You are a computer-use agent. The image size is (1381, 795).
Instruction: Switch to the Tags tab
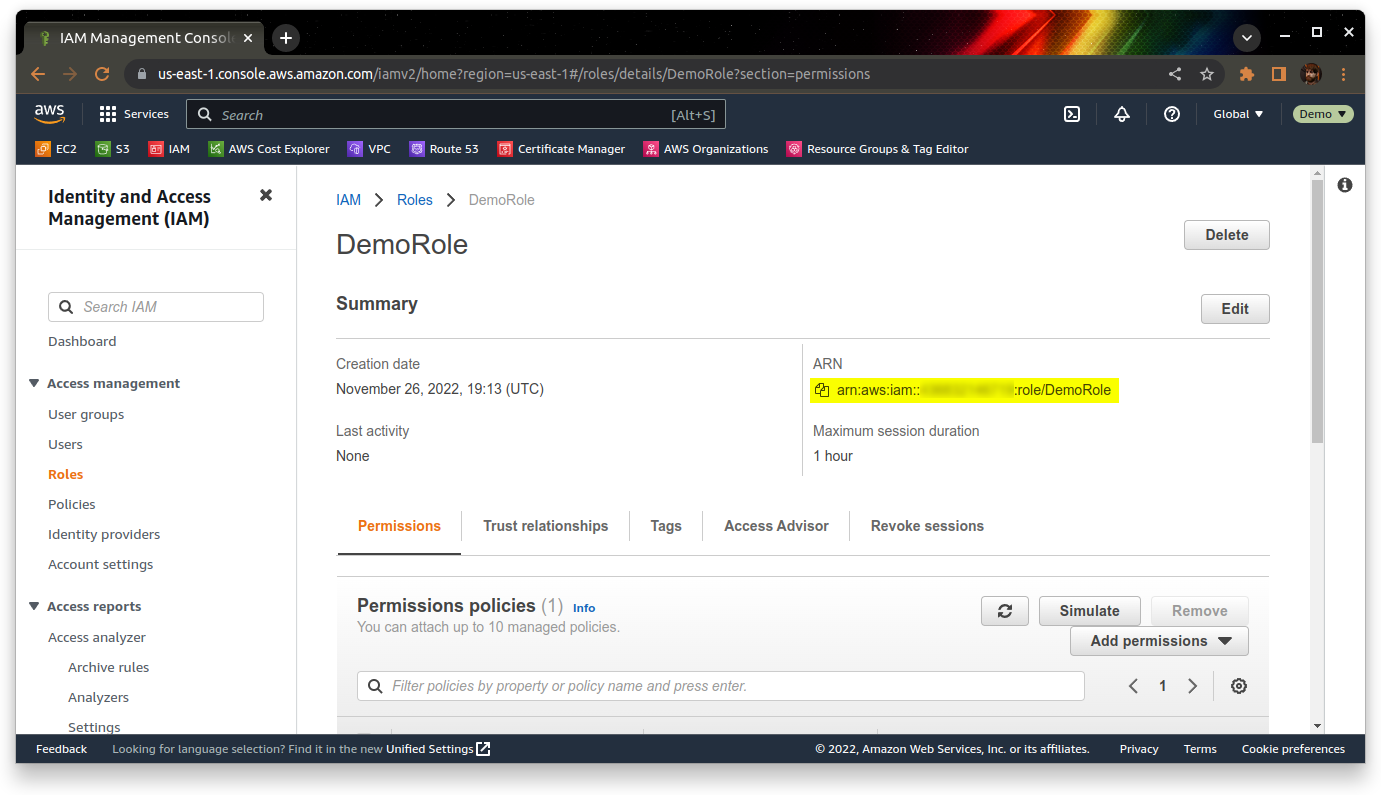point(666,526)
